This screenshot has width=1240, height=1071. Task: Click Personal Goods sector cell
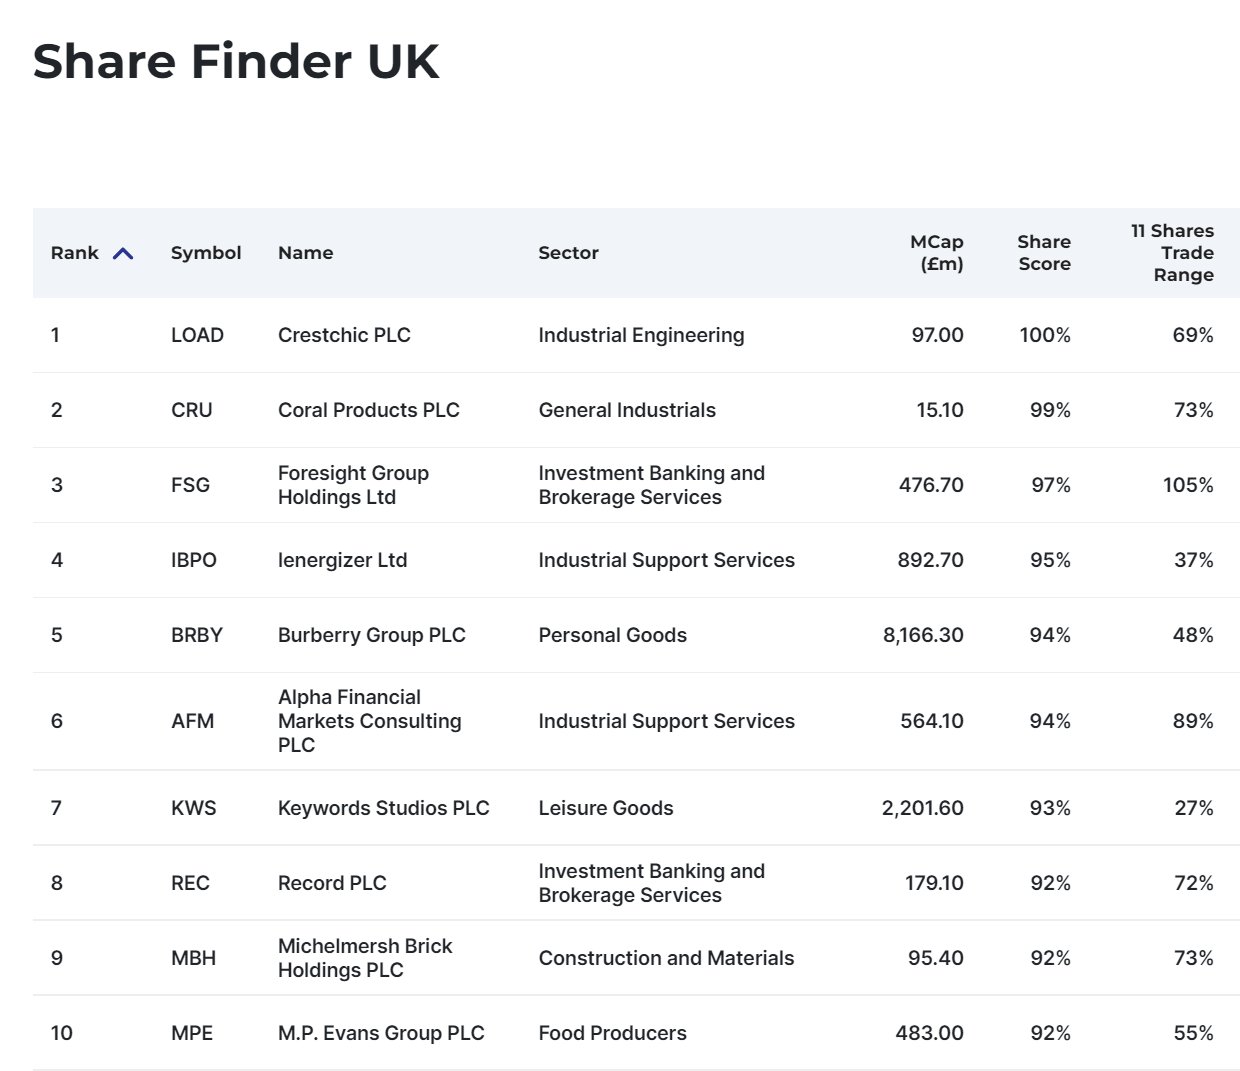click(612, 635)
